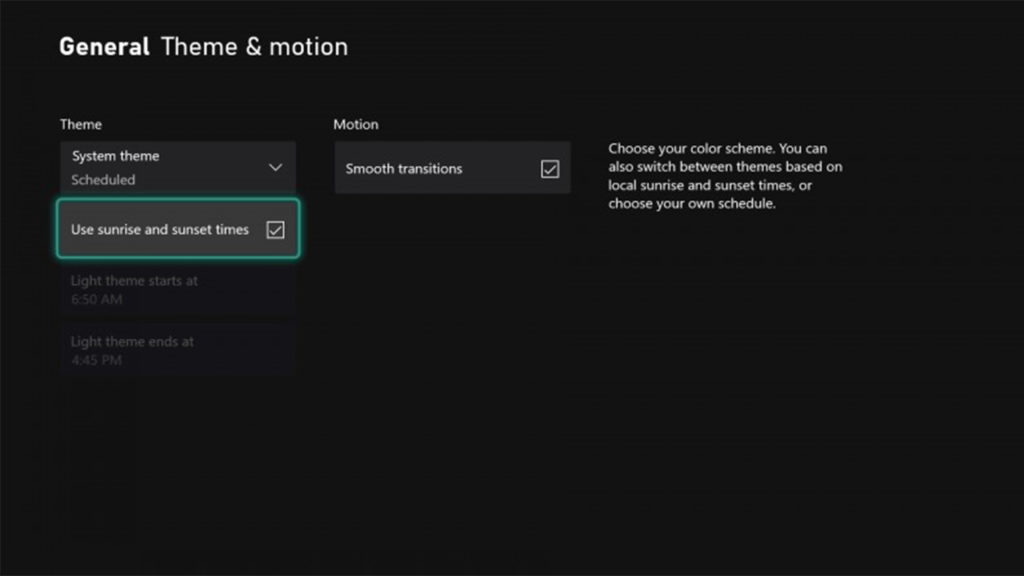Select the 'Light theme ends at' setting

tap(178, 350)
